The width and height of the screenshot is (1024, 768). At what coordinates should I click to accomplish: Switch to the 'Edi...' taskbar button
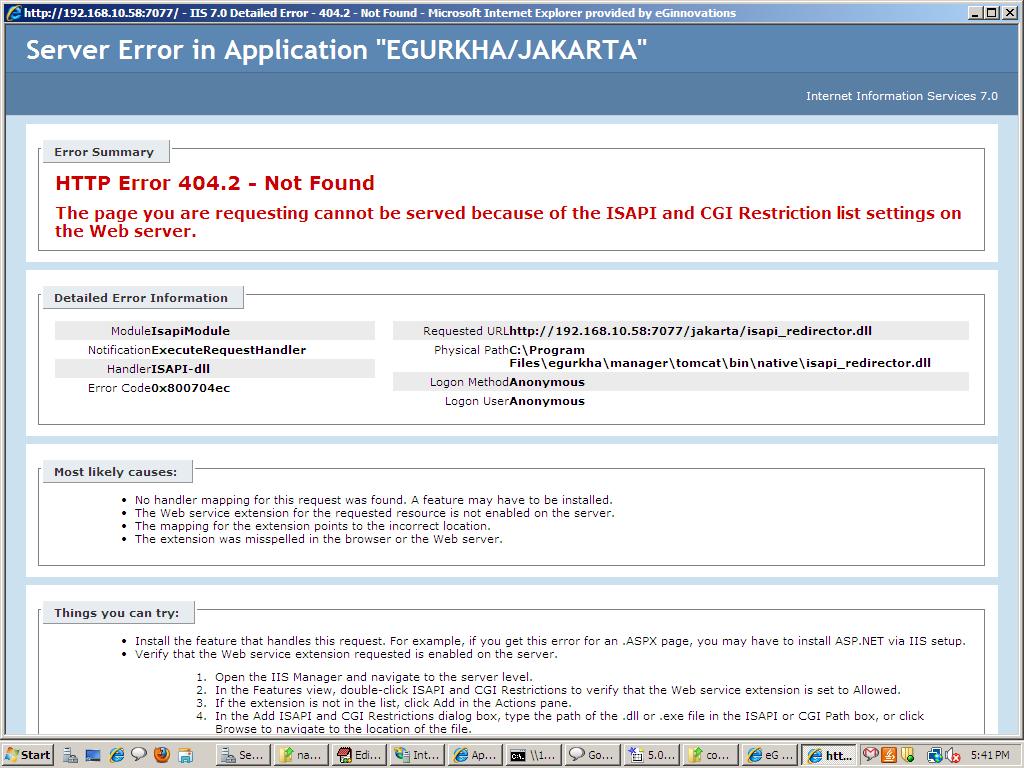[358, 755]
